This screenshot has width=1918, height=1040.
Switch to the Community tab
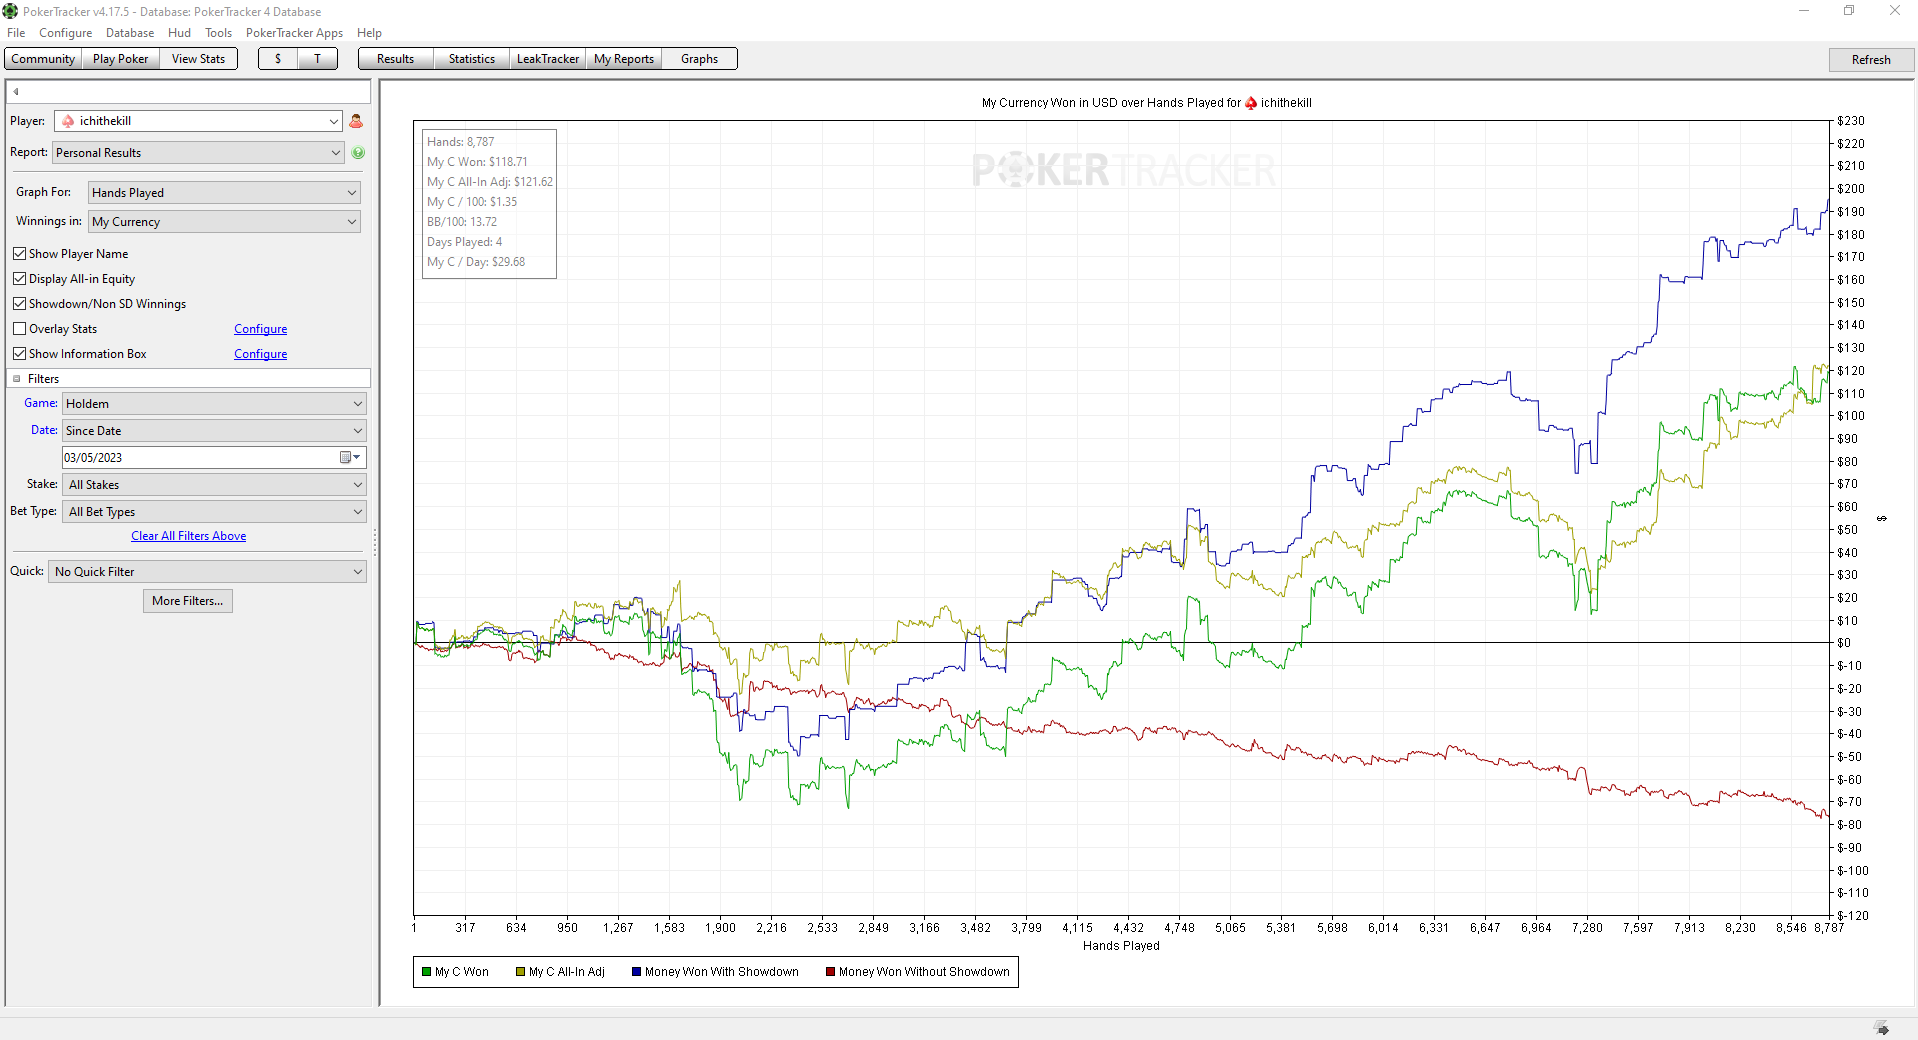point(43,59)
